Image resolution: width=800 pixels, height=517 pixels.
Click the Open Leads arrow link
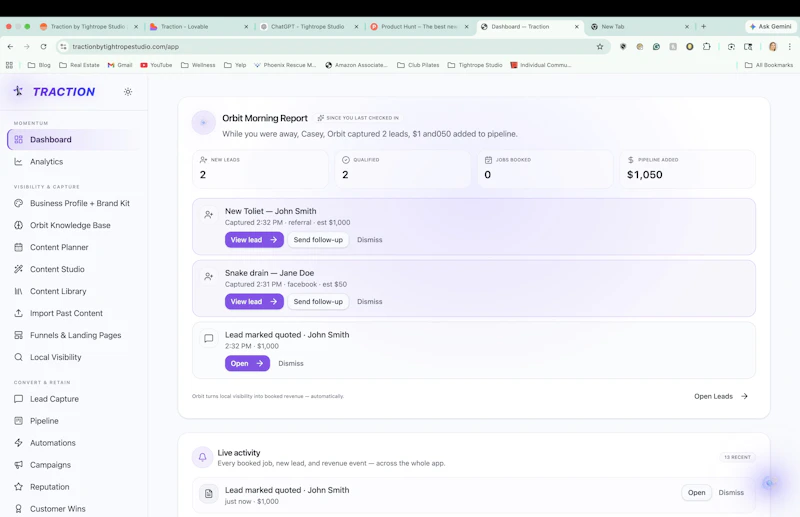[x=720, y=396]
